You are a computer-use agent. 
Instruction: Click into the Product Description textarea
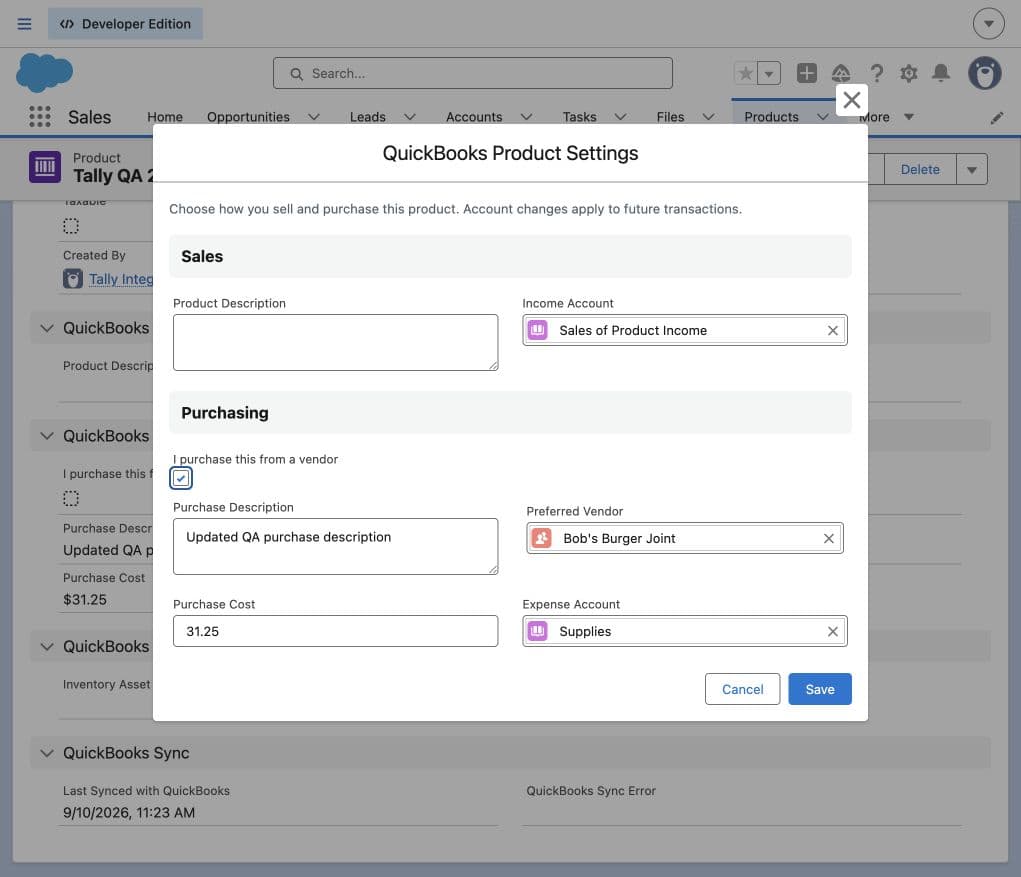click(x=335, y=342)
